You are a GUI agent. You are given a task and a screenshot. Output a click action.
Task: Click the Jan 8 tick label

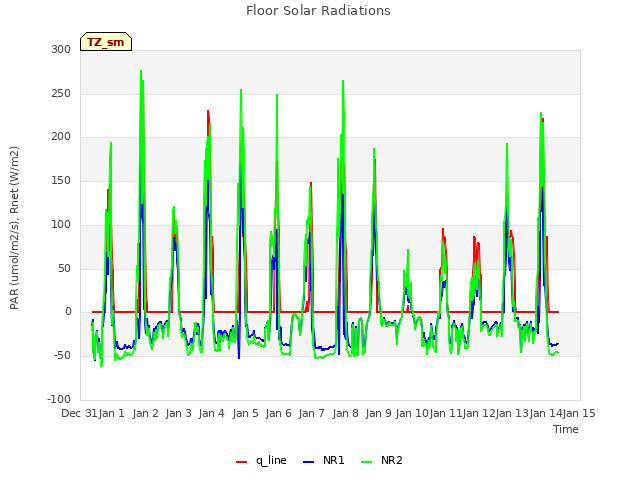pyautogui.click(x=345, y=413)
